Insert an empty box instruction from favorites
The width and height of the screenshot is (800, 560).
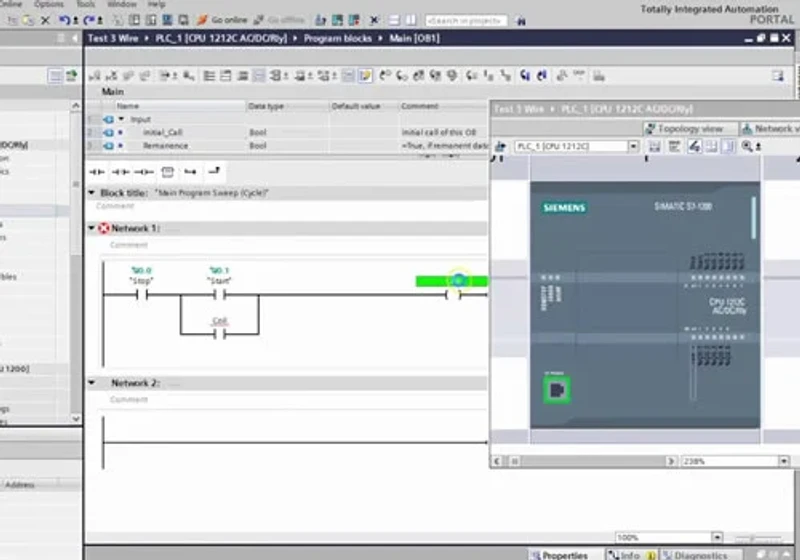coord(167,172)
